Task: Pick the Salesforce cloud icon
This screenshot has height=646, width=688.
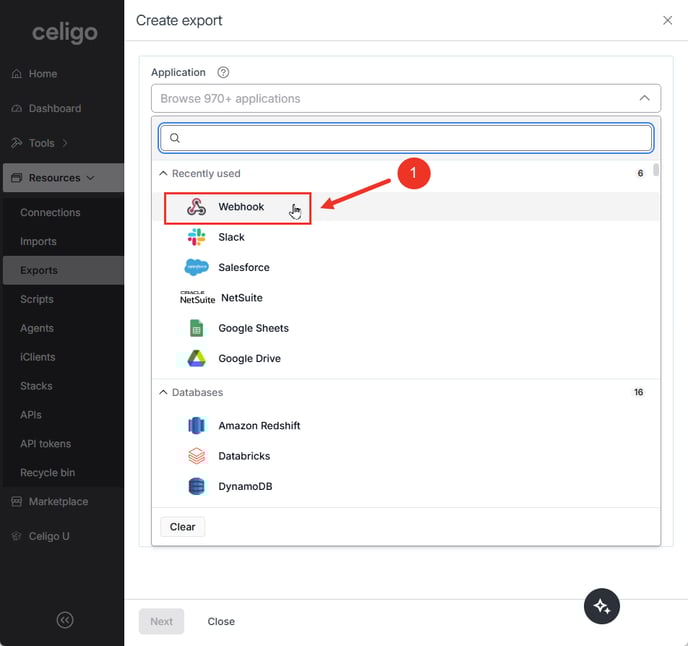Action: click(x=197, y=267)
